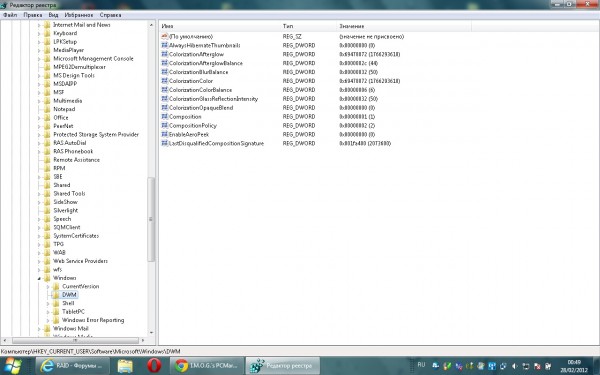Select the DWM key in the tree
Viewport: 600px width, 375px height.
point(69,295)
